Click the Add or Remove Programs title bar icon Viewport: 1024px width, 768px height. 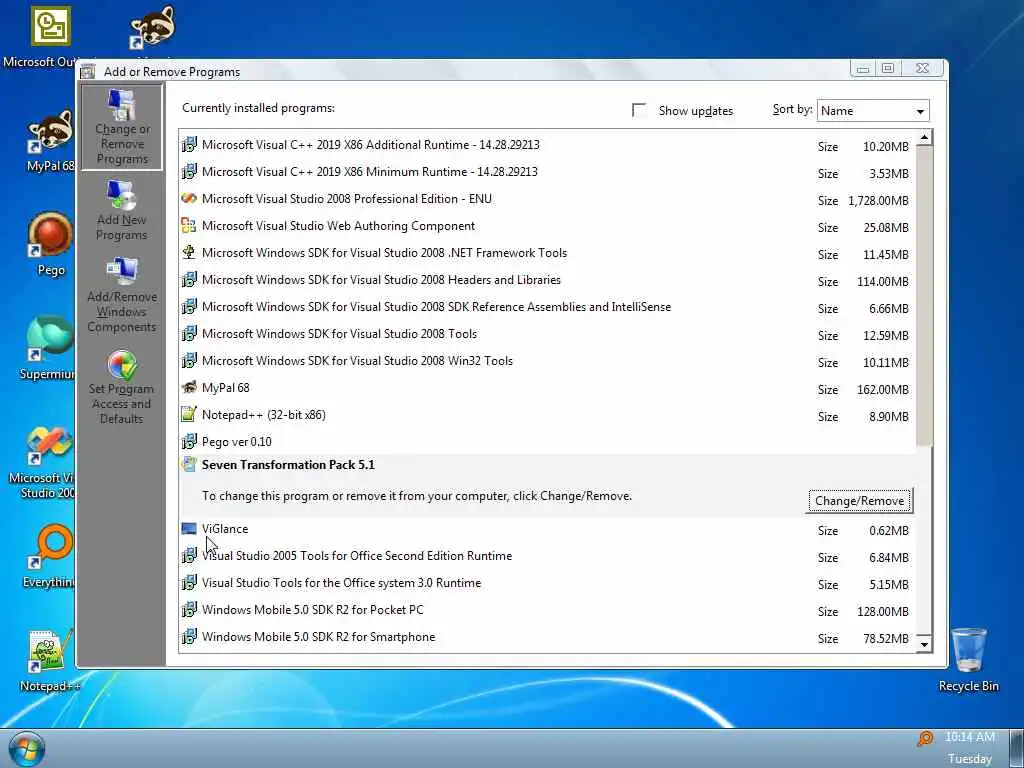(x=88, y=72)
